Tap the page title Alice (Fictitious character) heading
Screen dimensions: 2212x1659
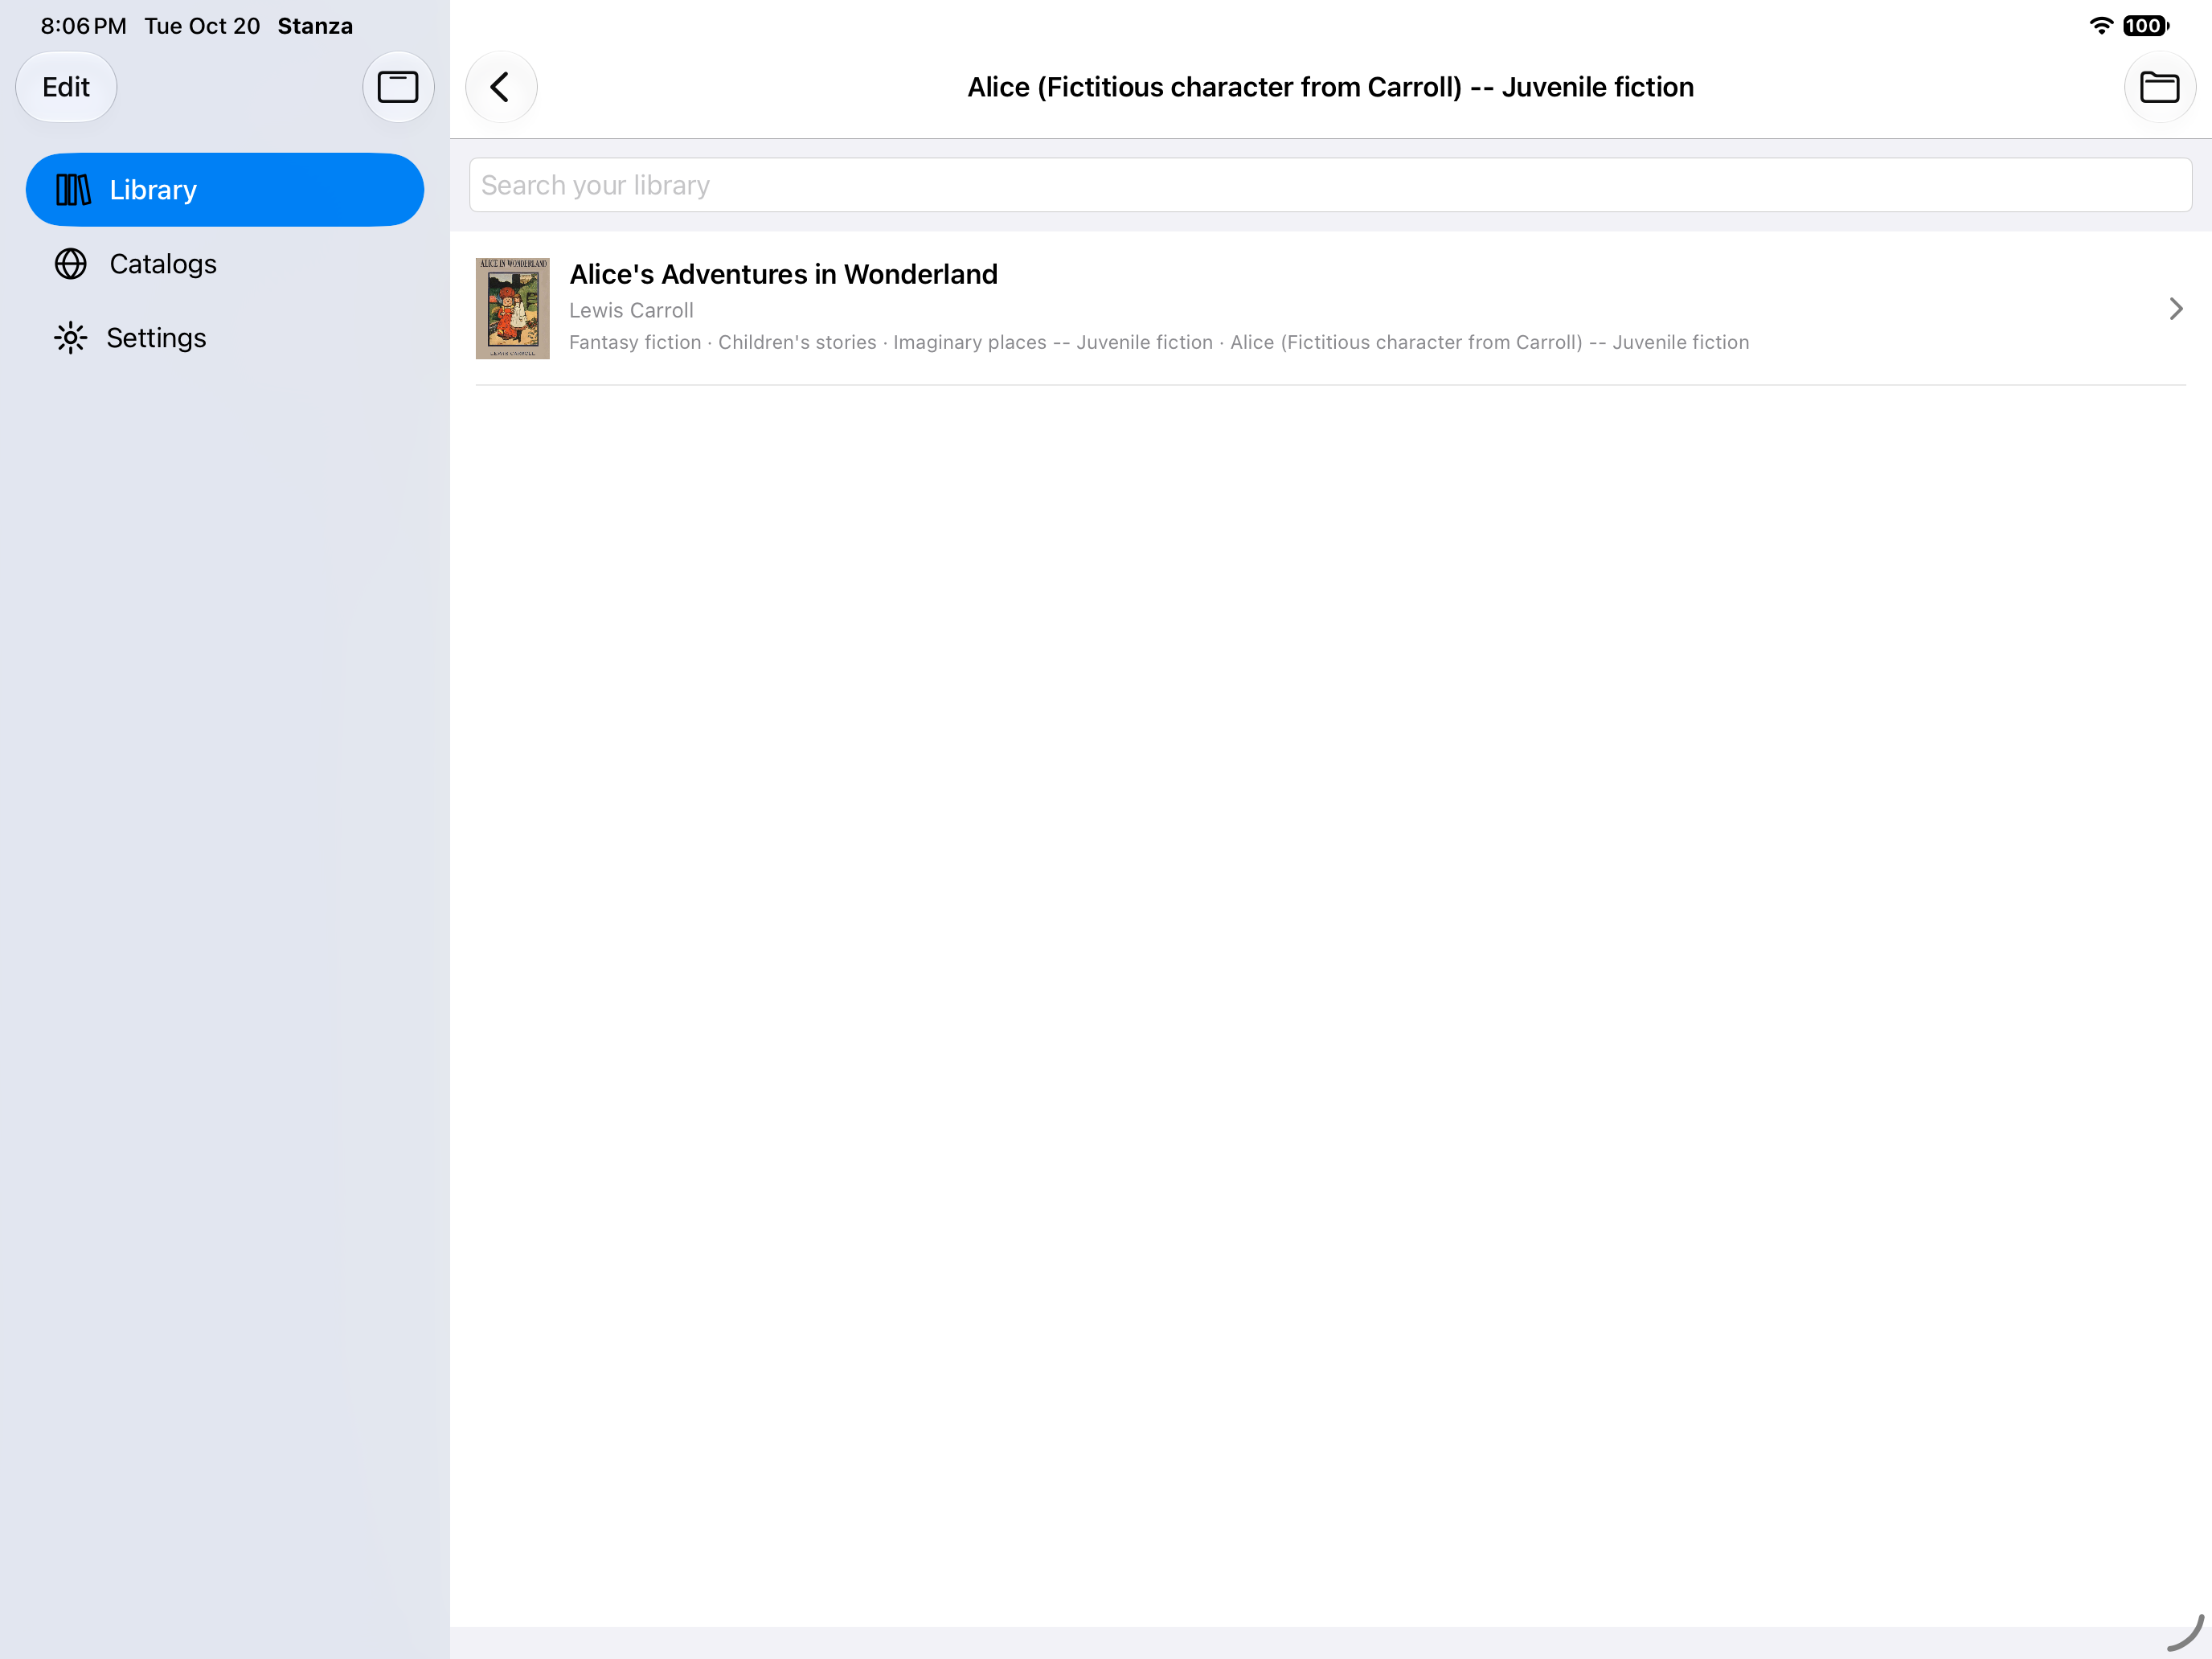(x=1330, y=88)
